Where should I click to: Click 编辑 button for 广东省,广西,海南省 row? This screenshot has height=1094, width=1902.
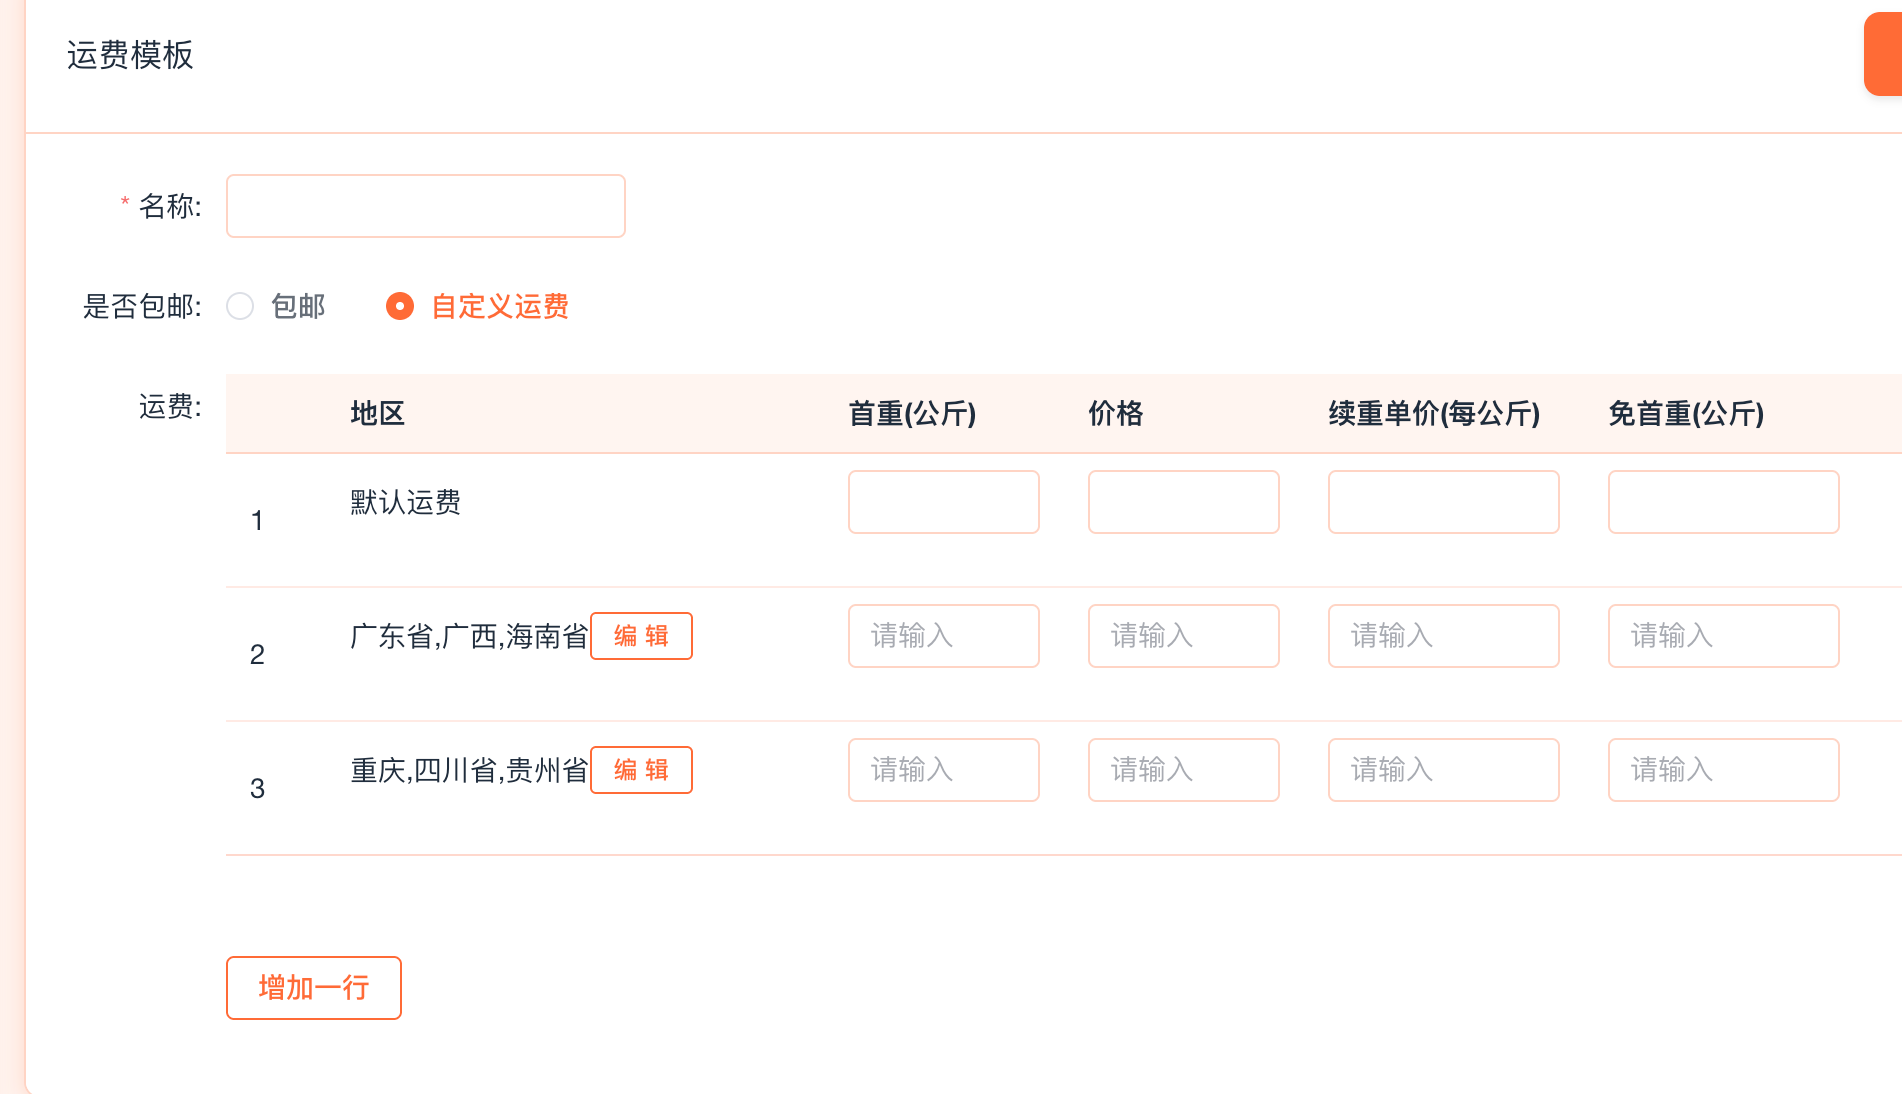641,636
